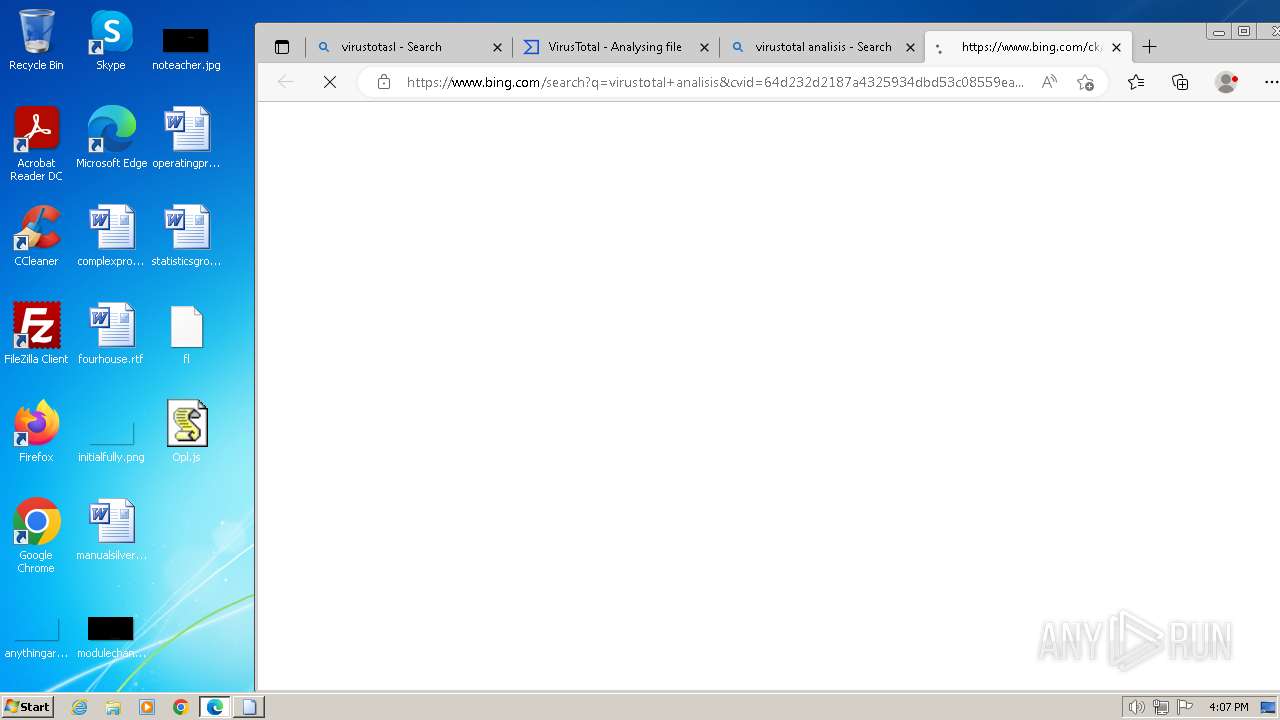Open the network tray icon

click(x=1161, y=707)
